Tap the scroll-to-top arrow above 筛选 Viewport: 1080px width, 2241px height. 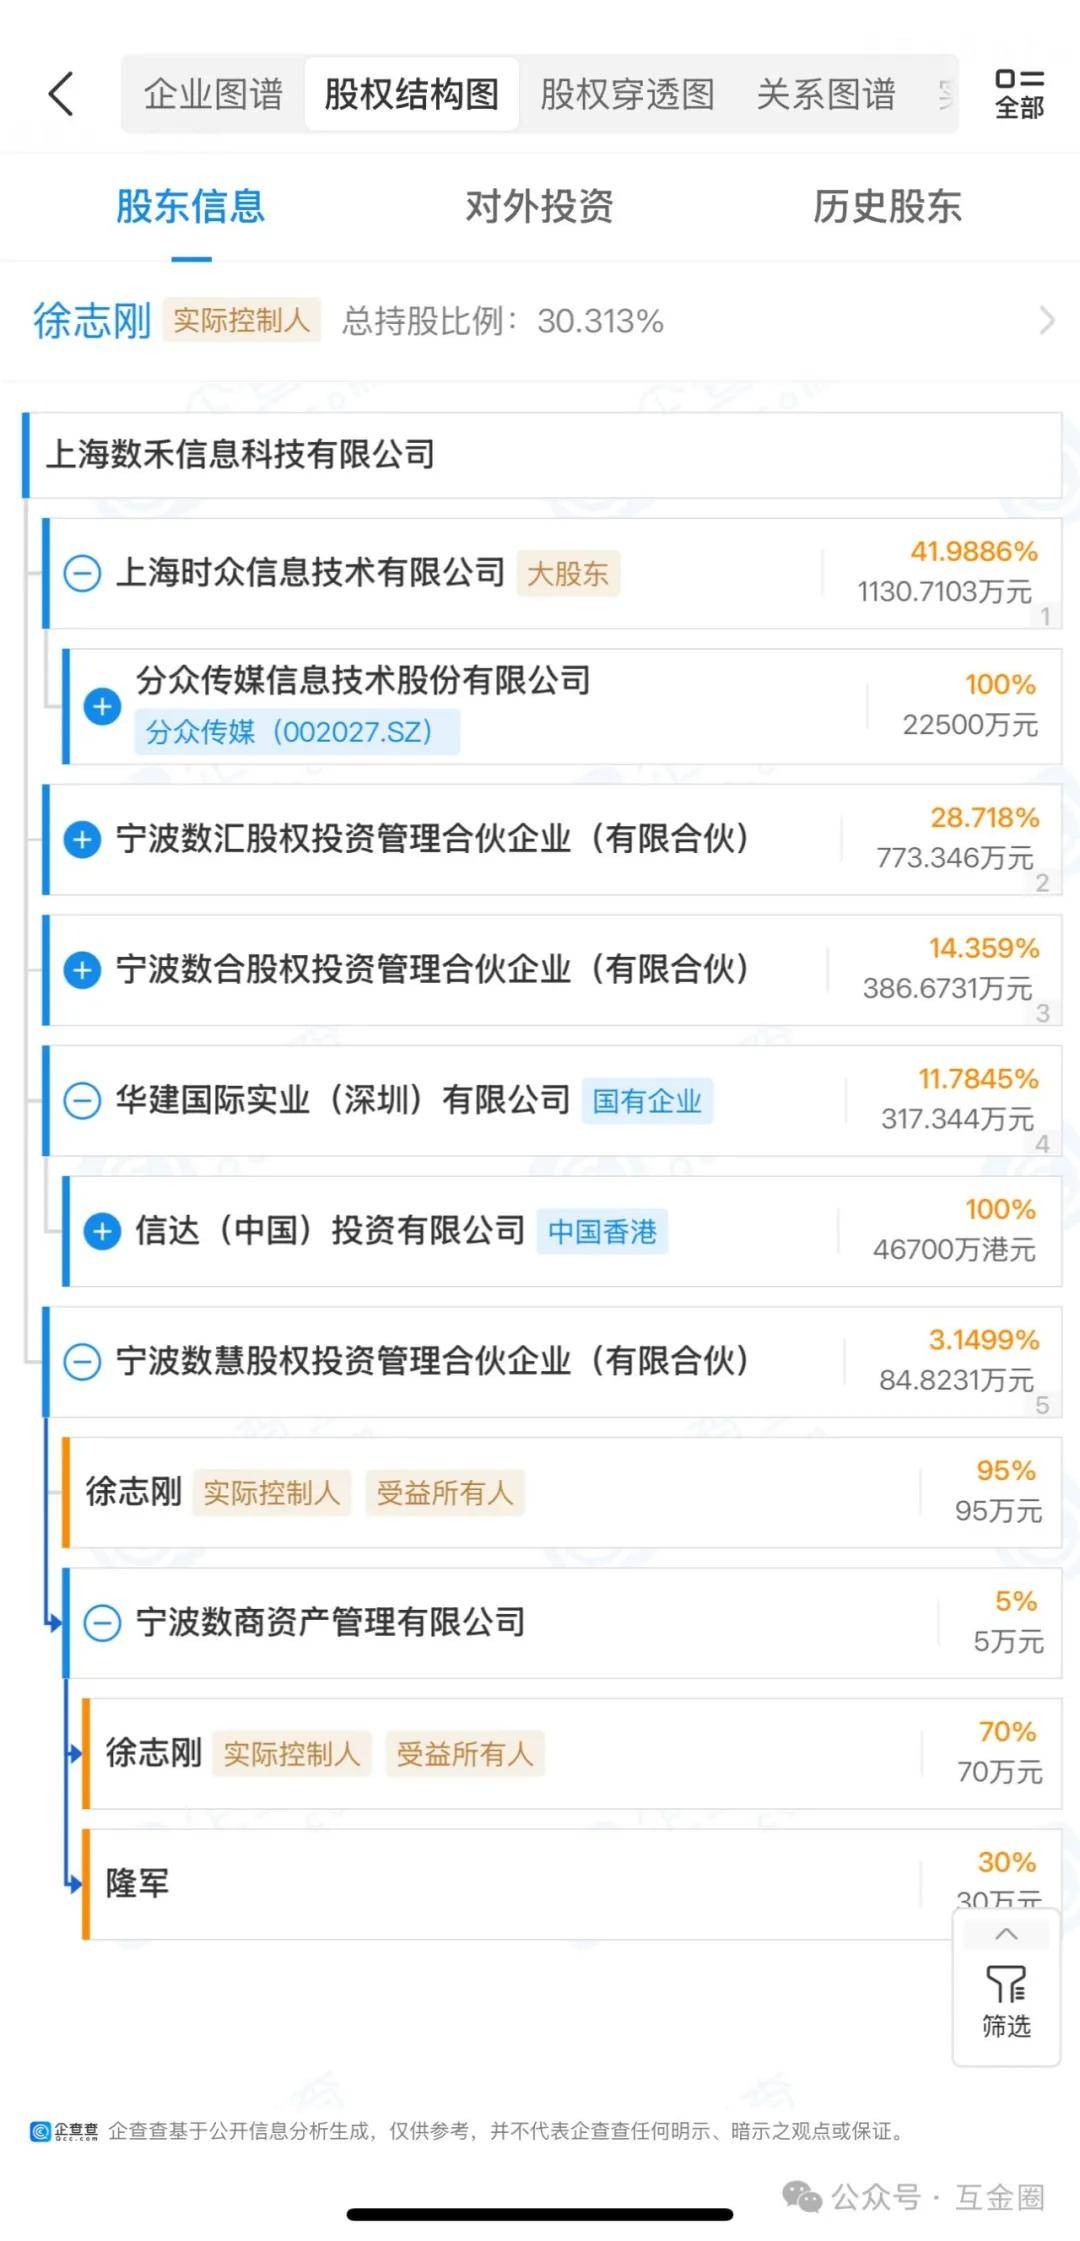pos(1006,1934)
